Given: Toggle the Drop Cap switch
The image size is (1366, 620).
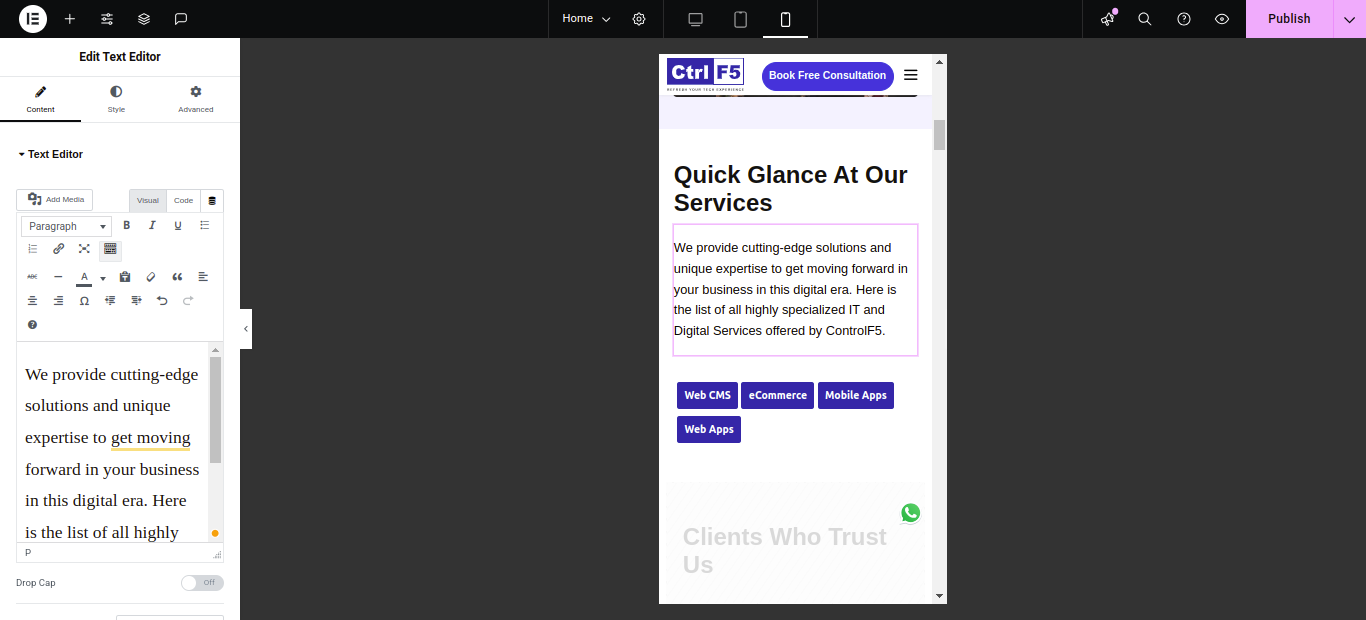Looking at the screenshot, I should 202,583.
